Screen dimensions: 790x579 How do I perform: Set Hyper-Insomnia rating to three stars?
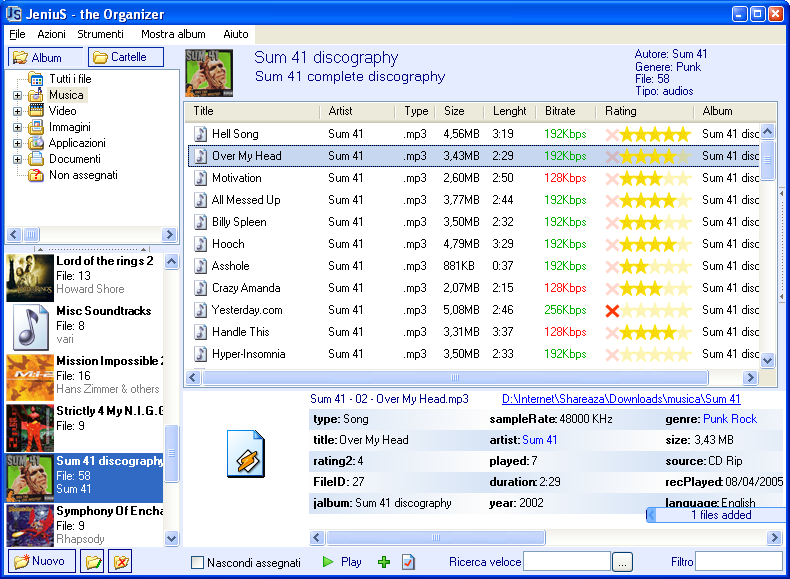tap(655, 355)
